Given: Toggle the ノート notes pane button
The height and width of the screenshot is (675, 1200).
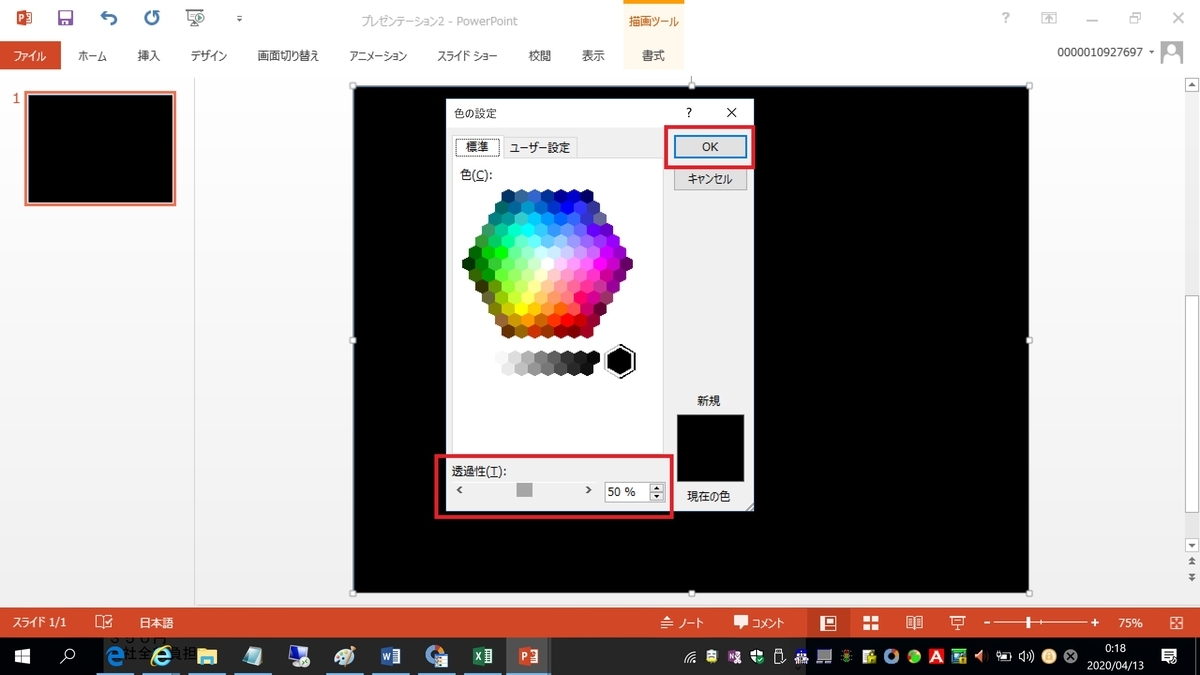Looking at the screenshot, I should (682, 622).
